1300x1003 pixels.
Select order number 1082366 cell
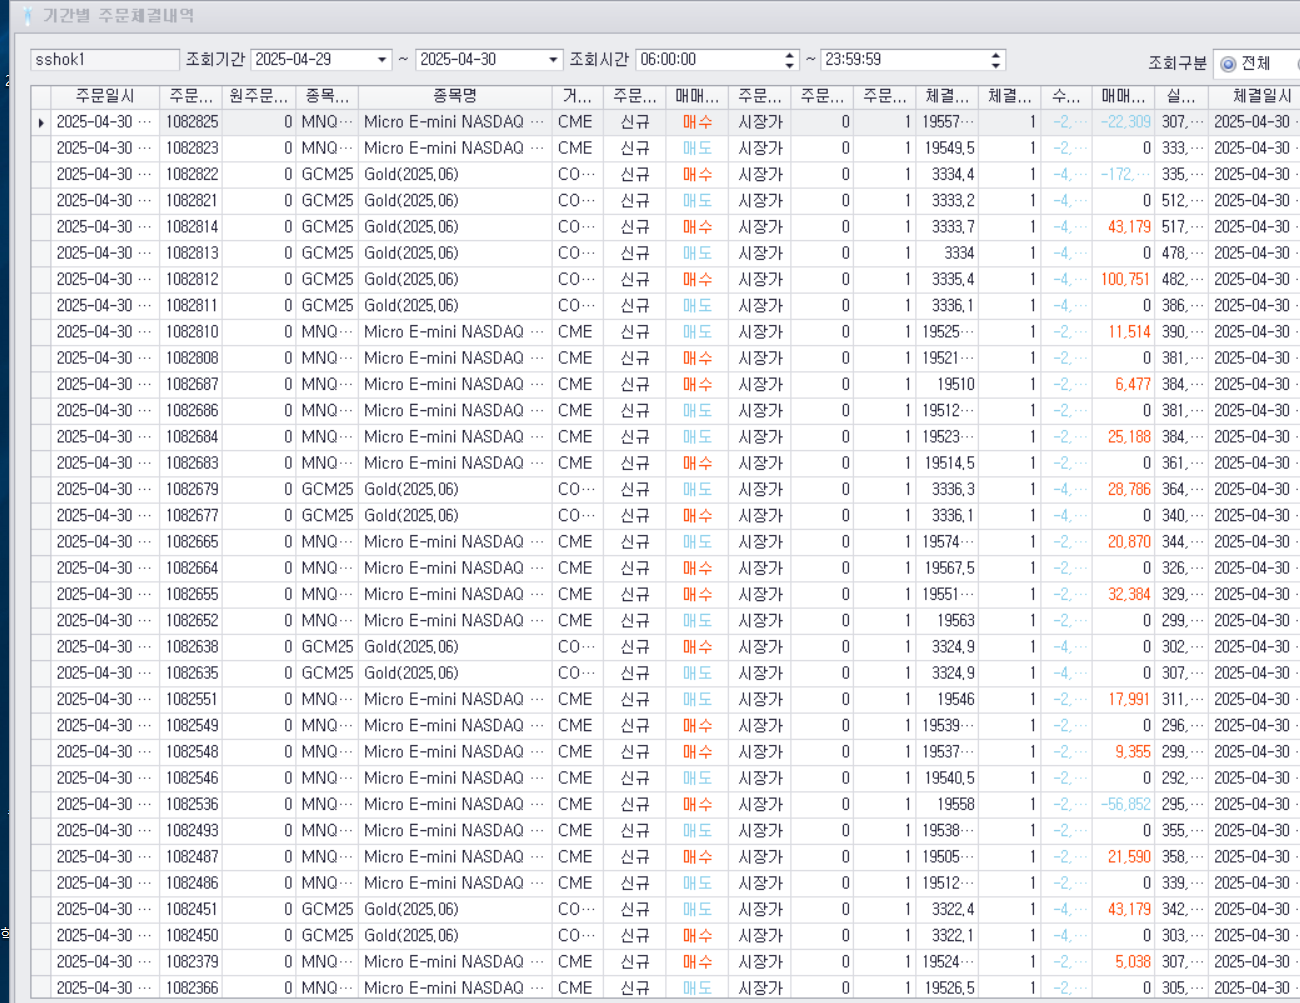(191, 988)
